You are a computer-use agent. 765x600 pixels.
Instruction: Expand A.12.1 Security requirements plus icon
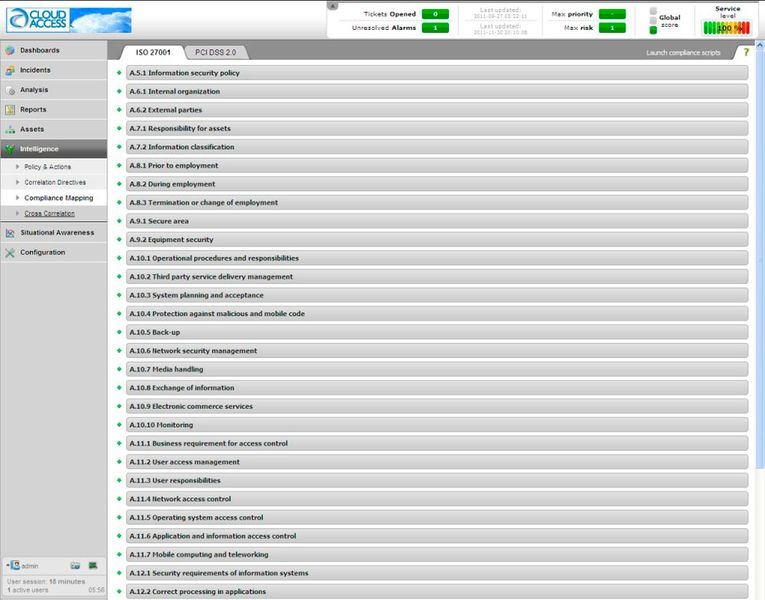click(119, 573)
